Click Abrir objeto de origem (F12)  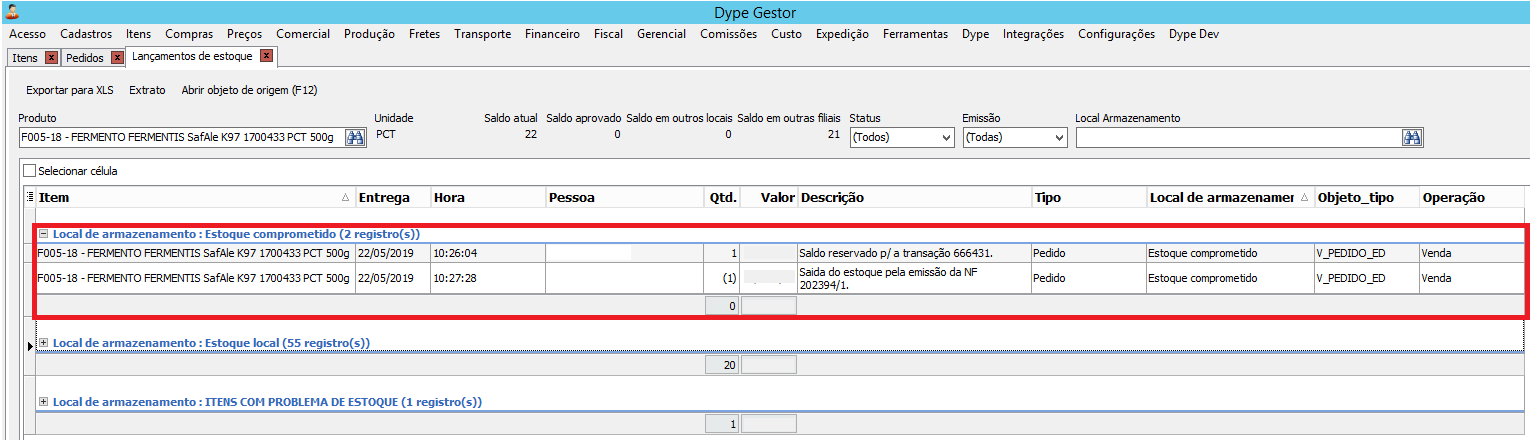pos(249,90)
